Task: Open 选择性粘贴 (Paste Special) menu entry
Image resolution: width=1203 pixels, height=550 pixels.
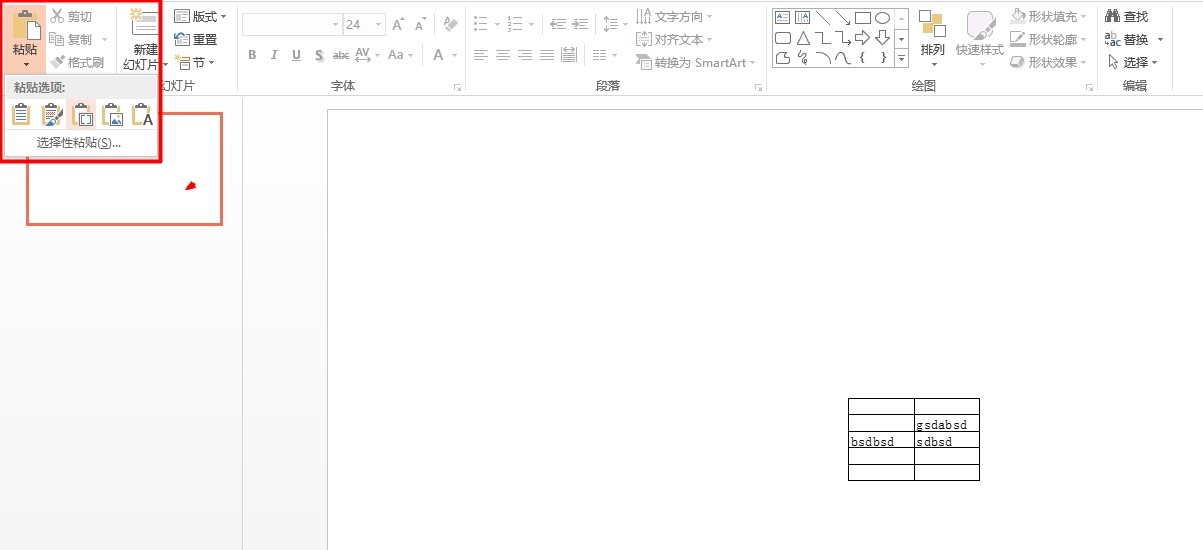Action: pos(79,143)
